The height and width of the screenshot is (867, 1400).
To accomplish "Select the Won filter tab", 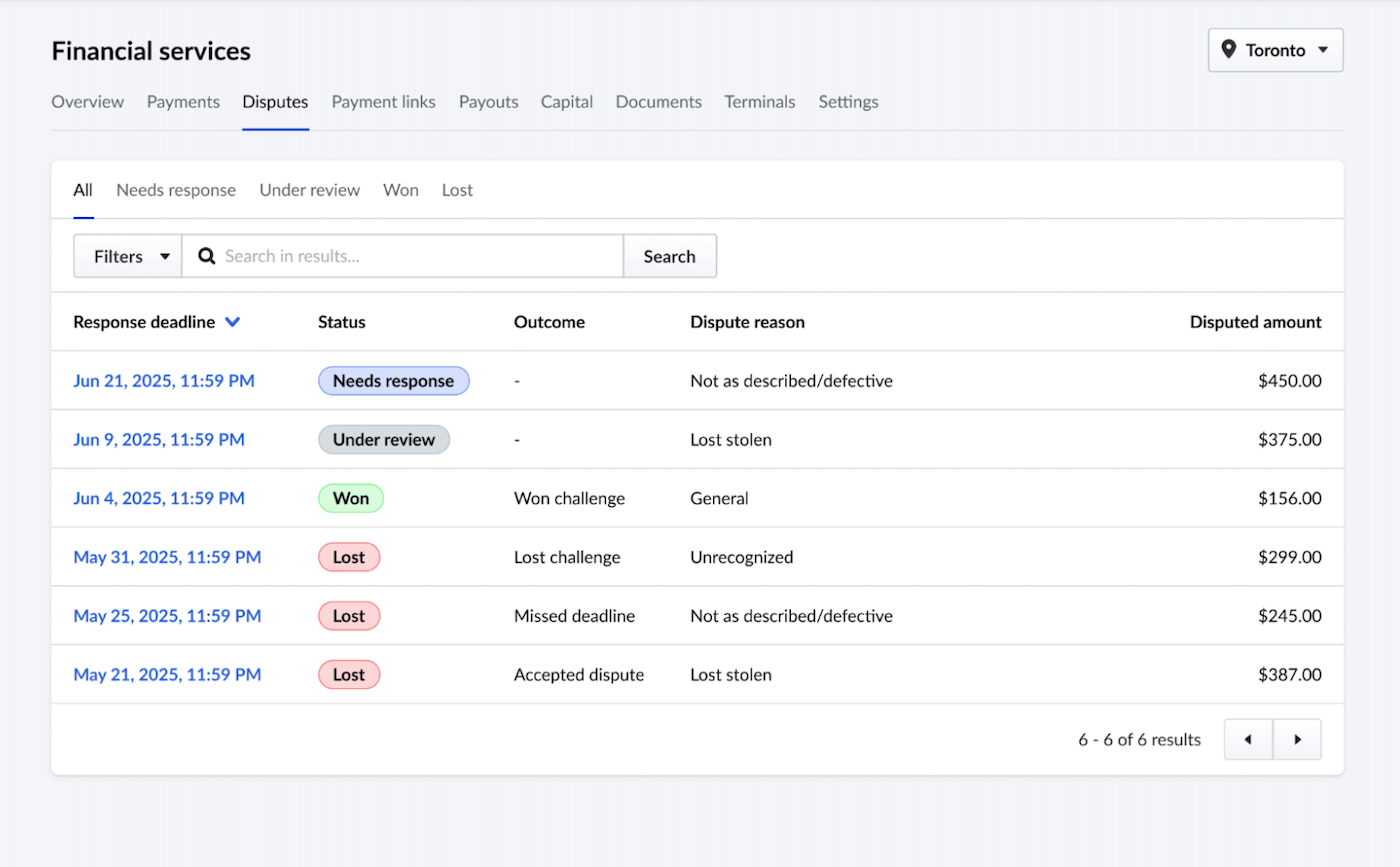I will pos(400,190).
